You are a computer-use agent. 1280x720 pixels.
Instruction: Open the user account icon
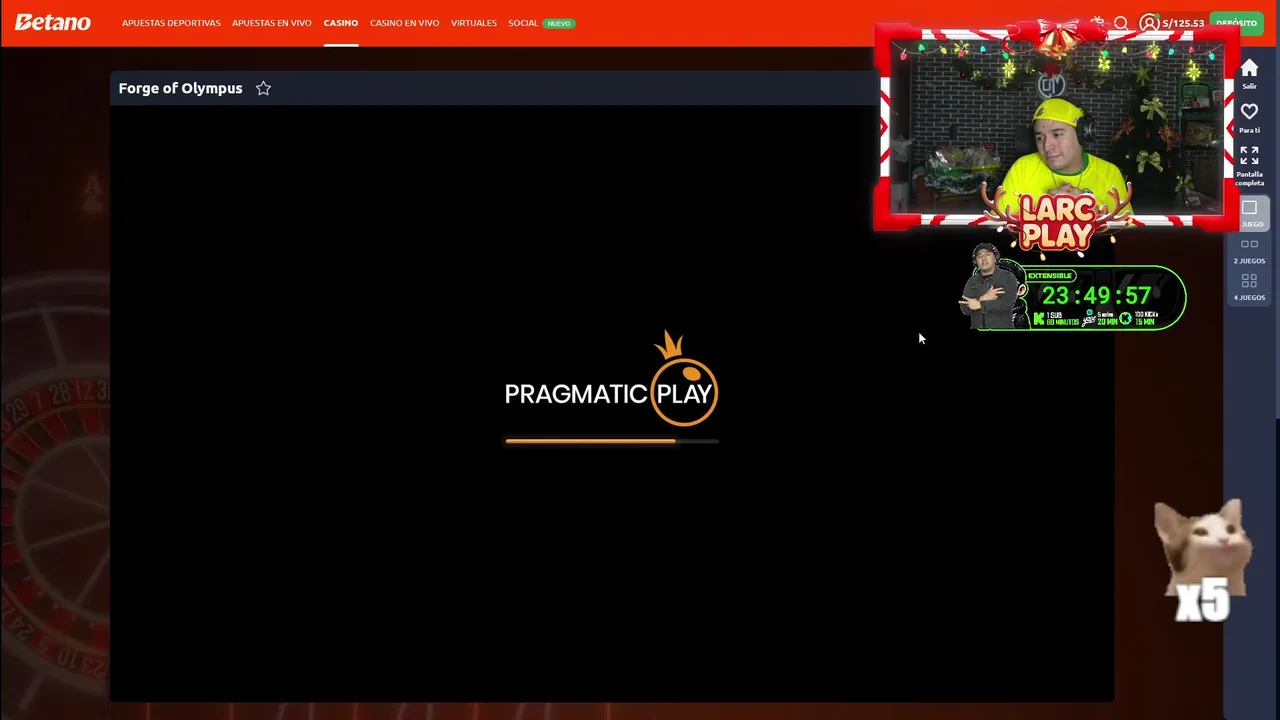click(x=1148, y=23)
